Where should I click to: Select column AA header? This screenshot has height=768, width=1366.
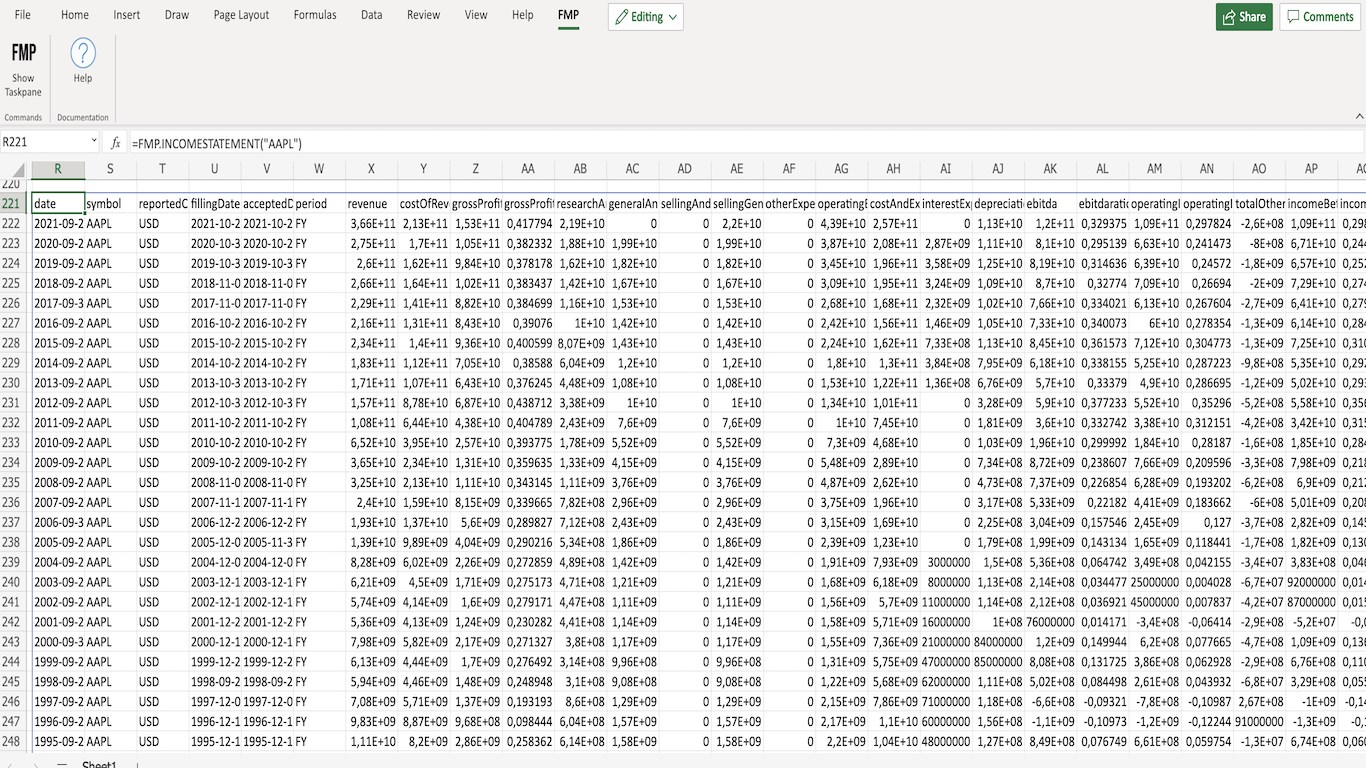pos(528,169)
